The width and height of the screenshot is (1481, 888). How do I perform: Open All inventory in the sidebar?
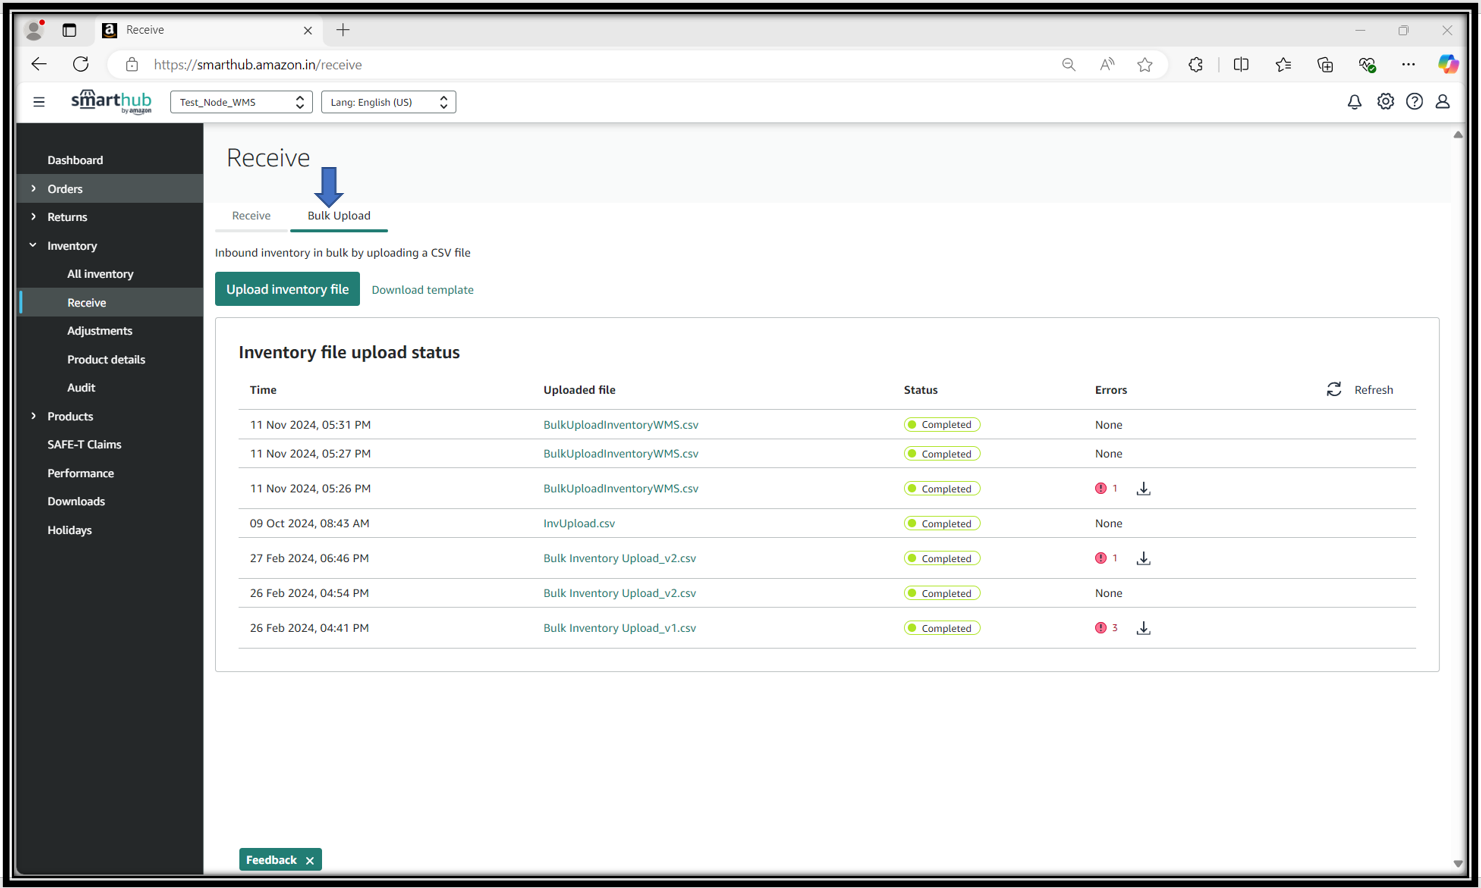point(100,274)
